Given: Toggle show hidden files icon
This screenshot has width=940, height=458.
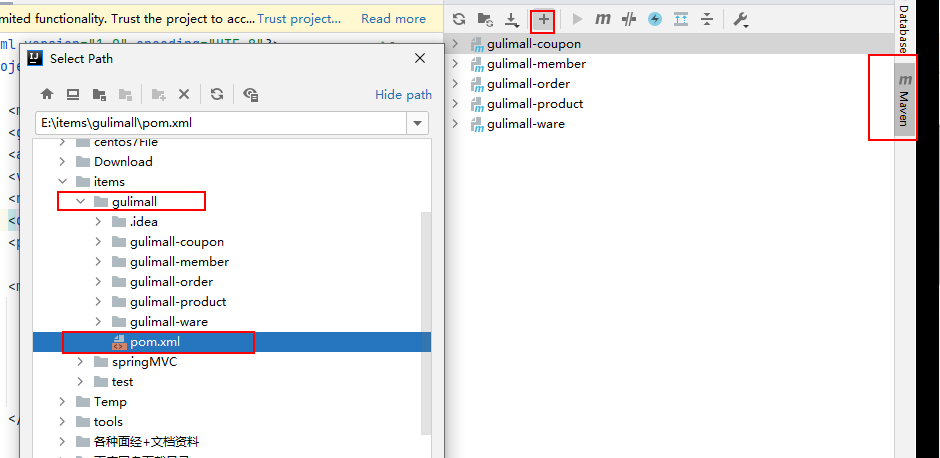Looking at the screenshot, I should [x=251, y=94].
